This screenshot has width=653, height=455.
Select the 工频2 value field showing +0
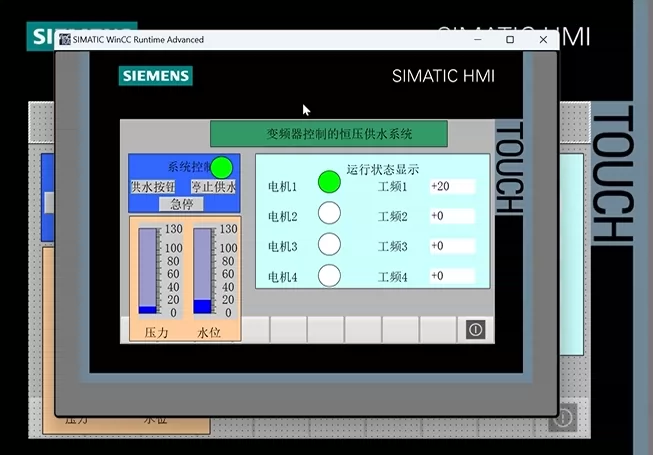(x=452, y=216)
